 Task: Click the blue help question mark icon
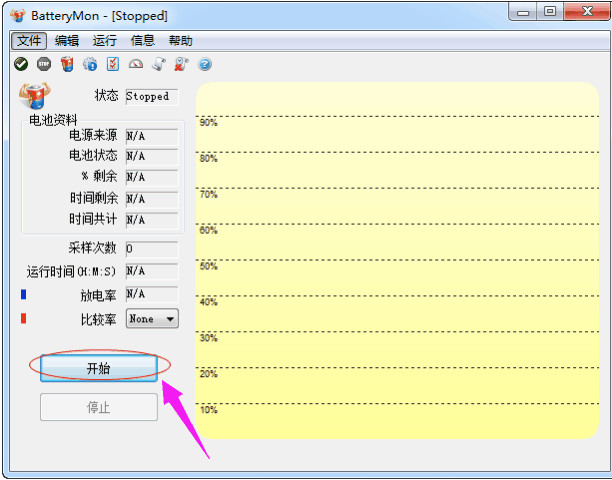coord(205,64)
